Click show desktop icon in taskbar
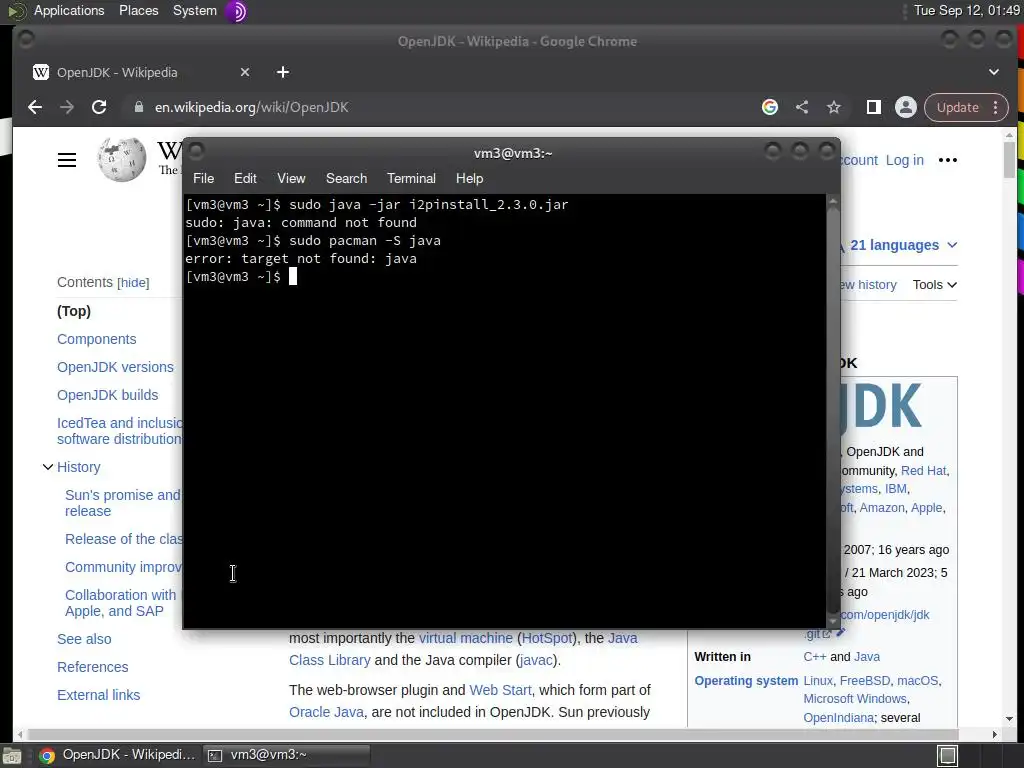The width and height of the screenshot is (1024, 768). pos(11,756)
